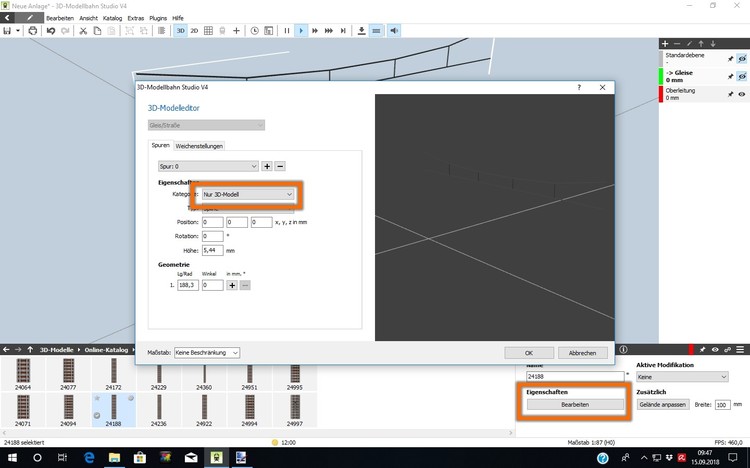Toggle visibility of Standardebene layer
Image resolution: width=750 pixels, height=468 pixels.
[x=742, y=59]
